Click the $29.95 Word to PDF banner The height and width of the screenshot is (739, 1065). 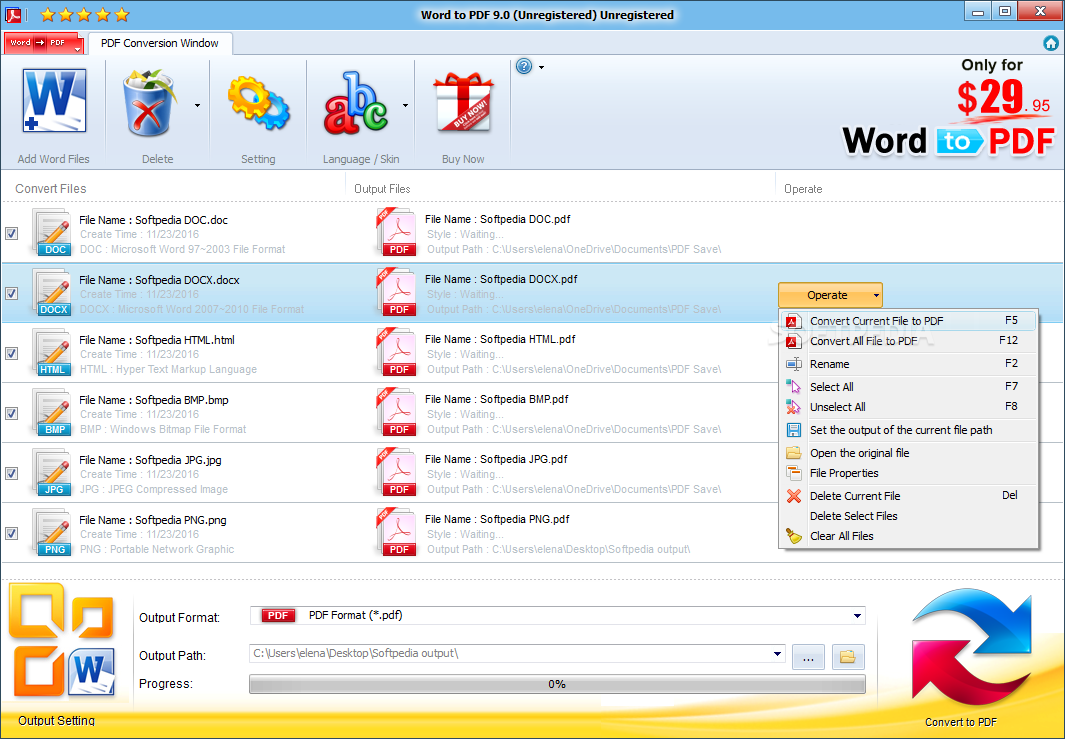pyautogui.click(x=948, y=107)
